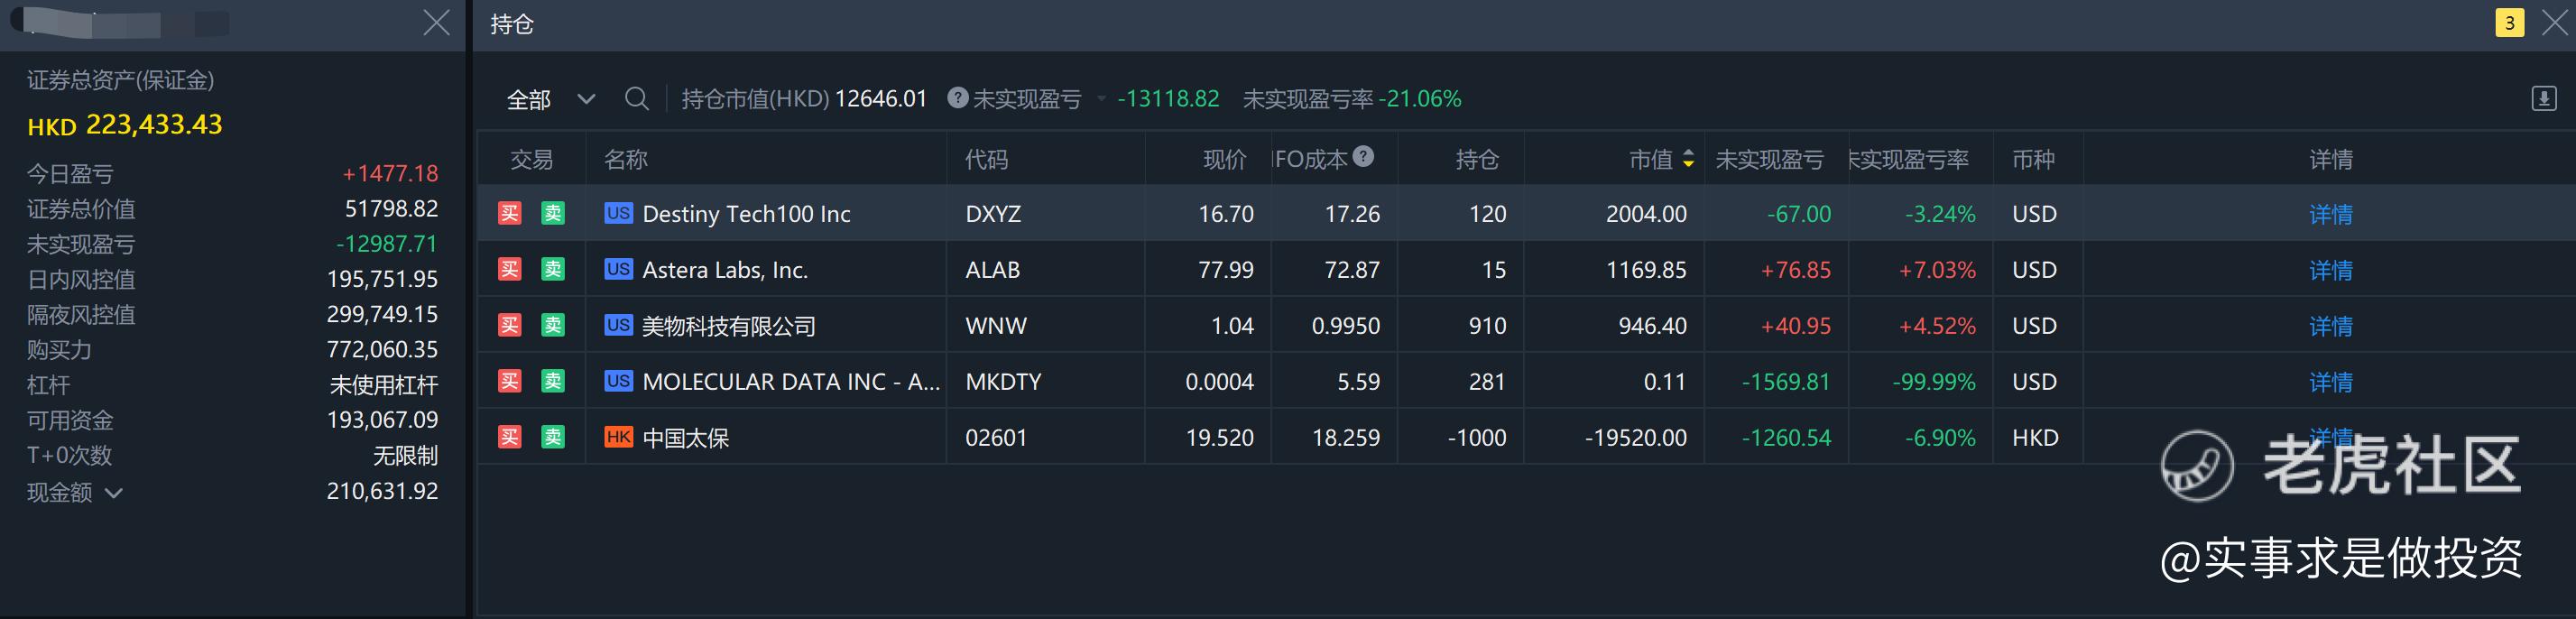Open the 全部 filter dropdown
Viewport: 2576px width, 619px height.
[x=551, y=99]
